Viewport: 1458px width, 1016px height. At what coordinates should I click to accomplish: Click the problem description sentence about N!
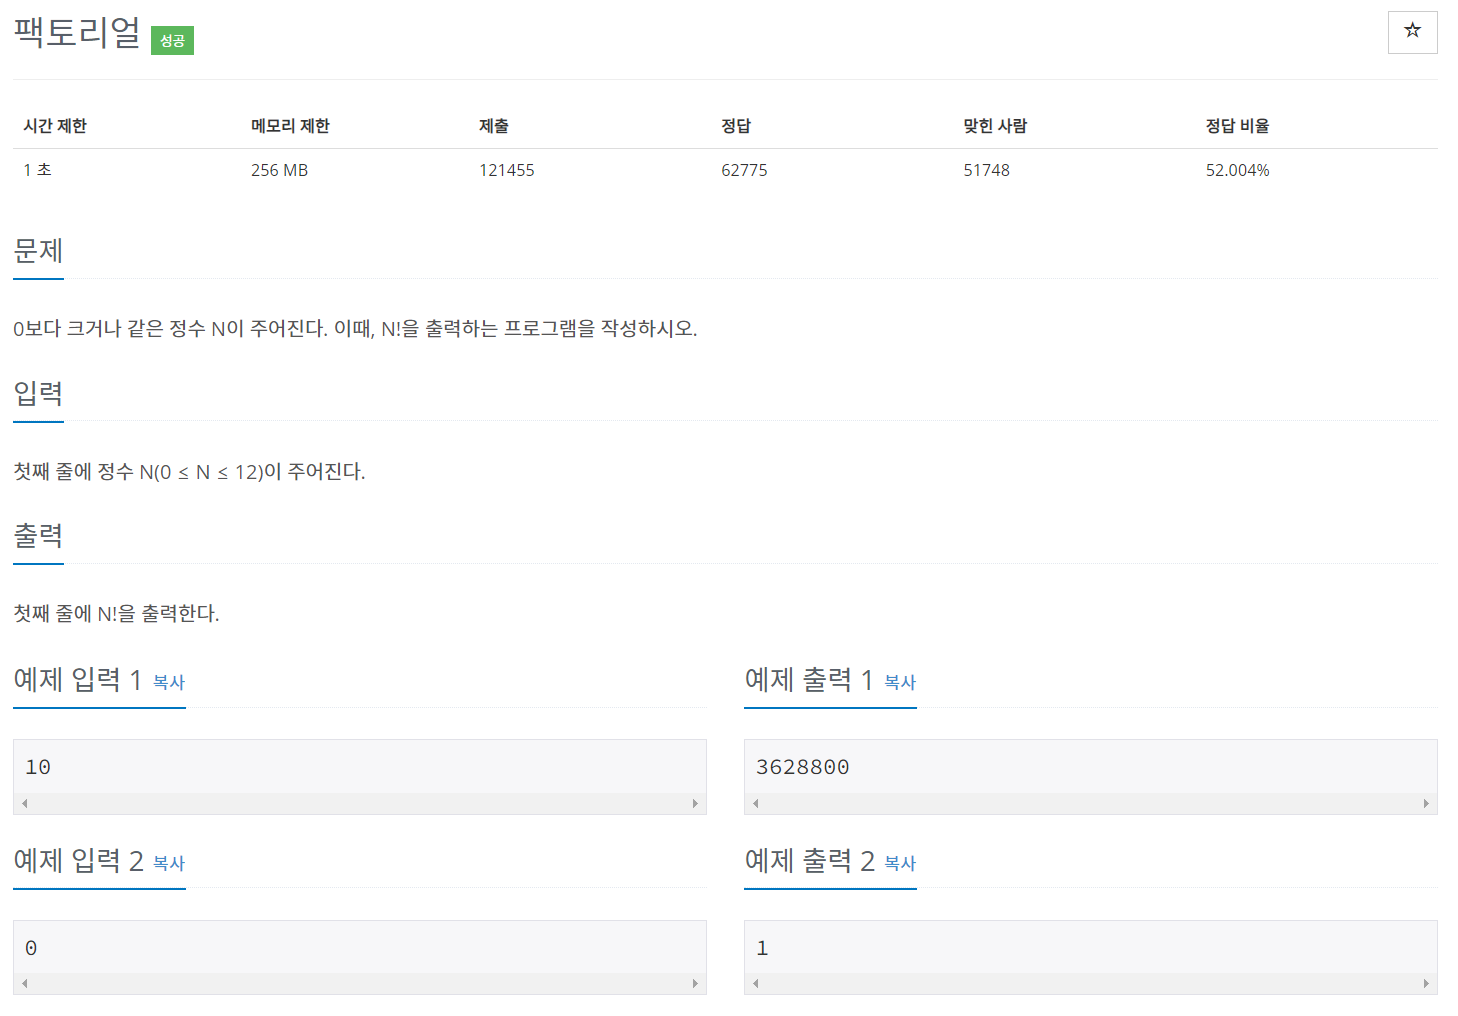[x=355, y=328]
